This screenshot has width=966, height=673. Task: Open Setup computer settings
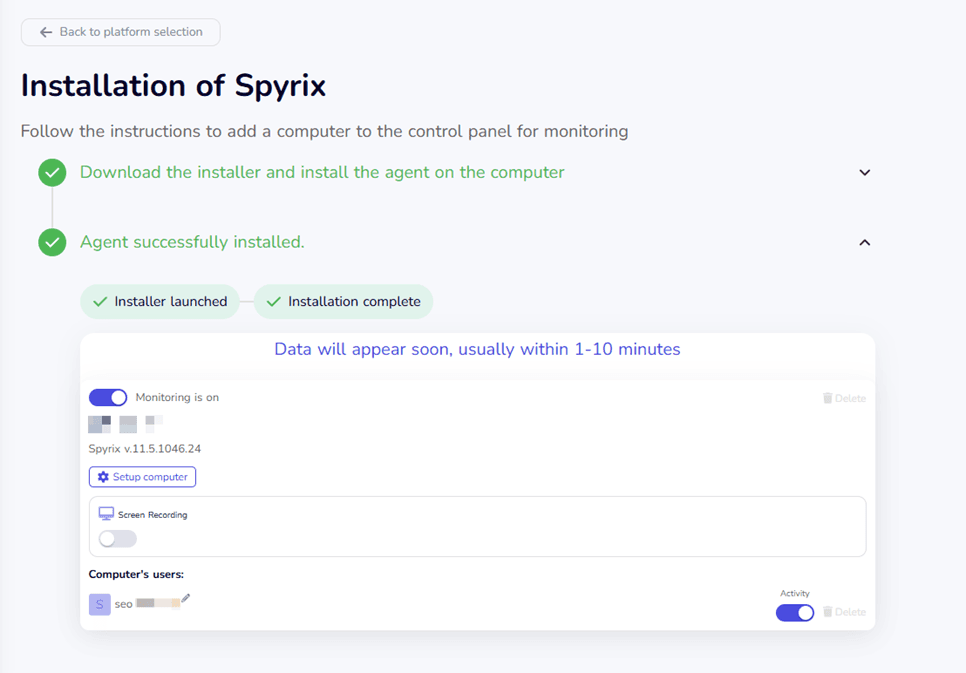click(x=142, y=477)
